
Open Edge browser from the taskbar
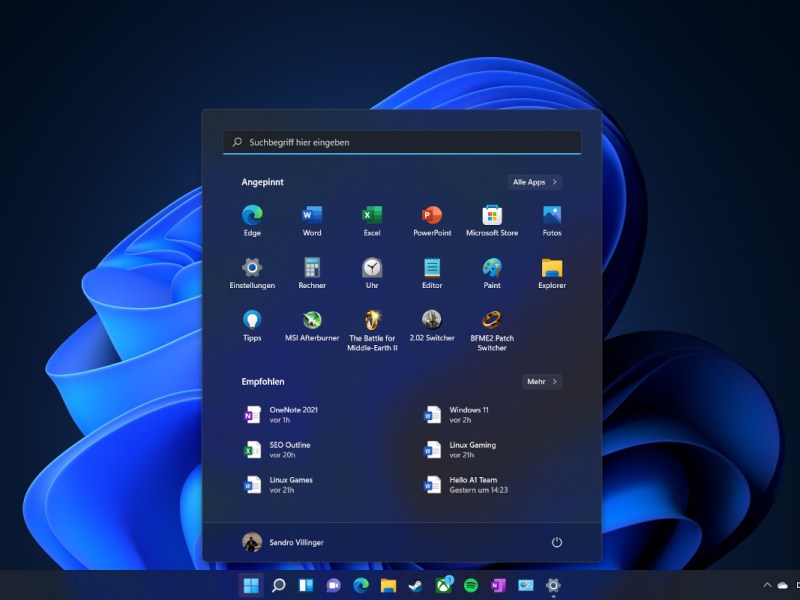coord(361,585)
